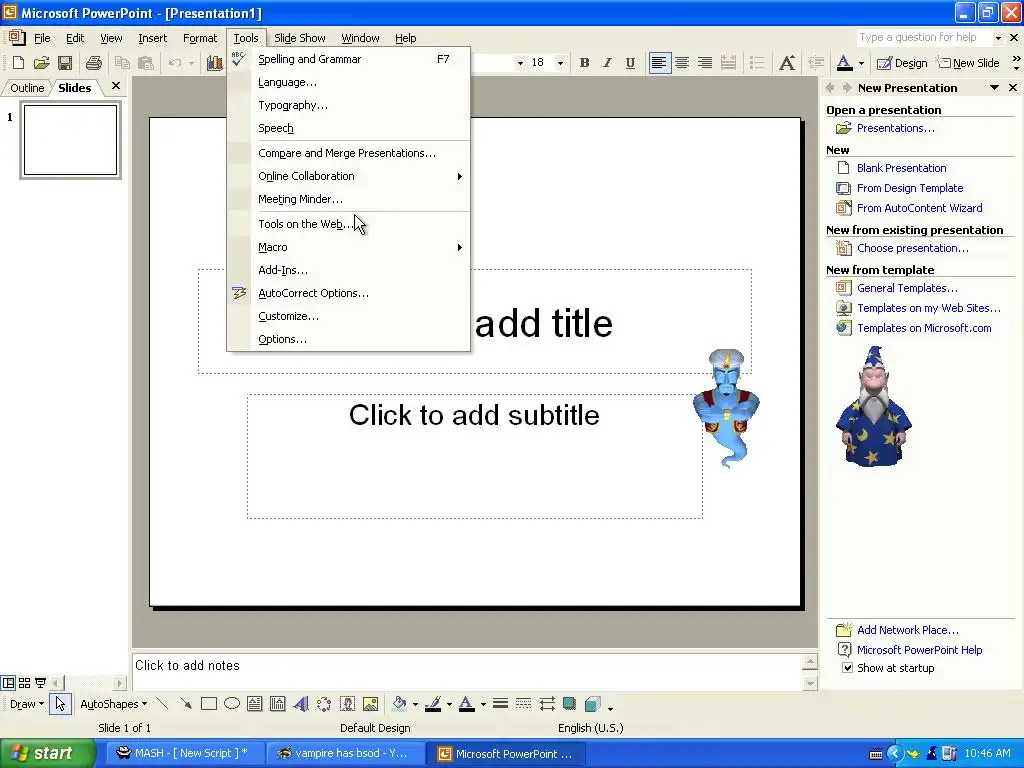
Task: Open the Draw menu dropdown
Action: (27, 704)
